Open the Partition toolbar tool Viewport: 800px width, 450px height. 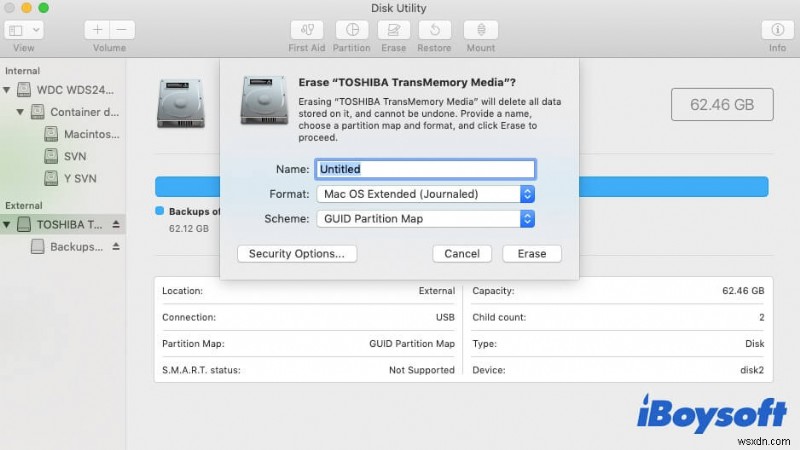coord(352,30)
